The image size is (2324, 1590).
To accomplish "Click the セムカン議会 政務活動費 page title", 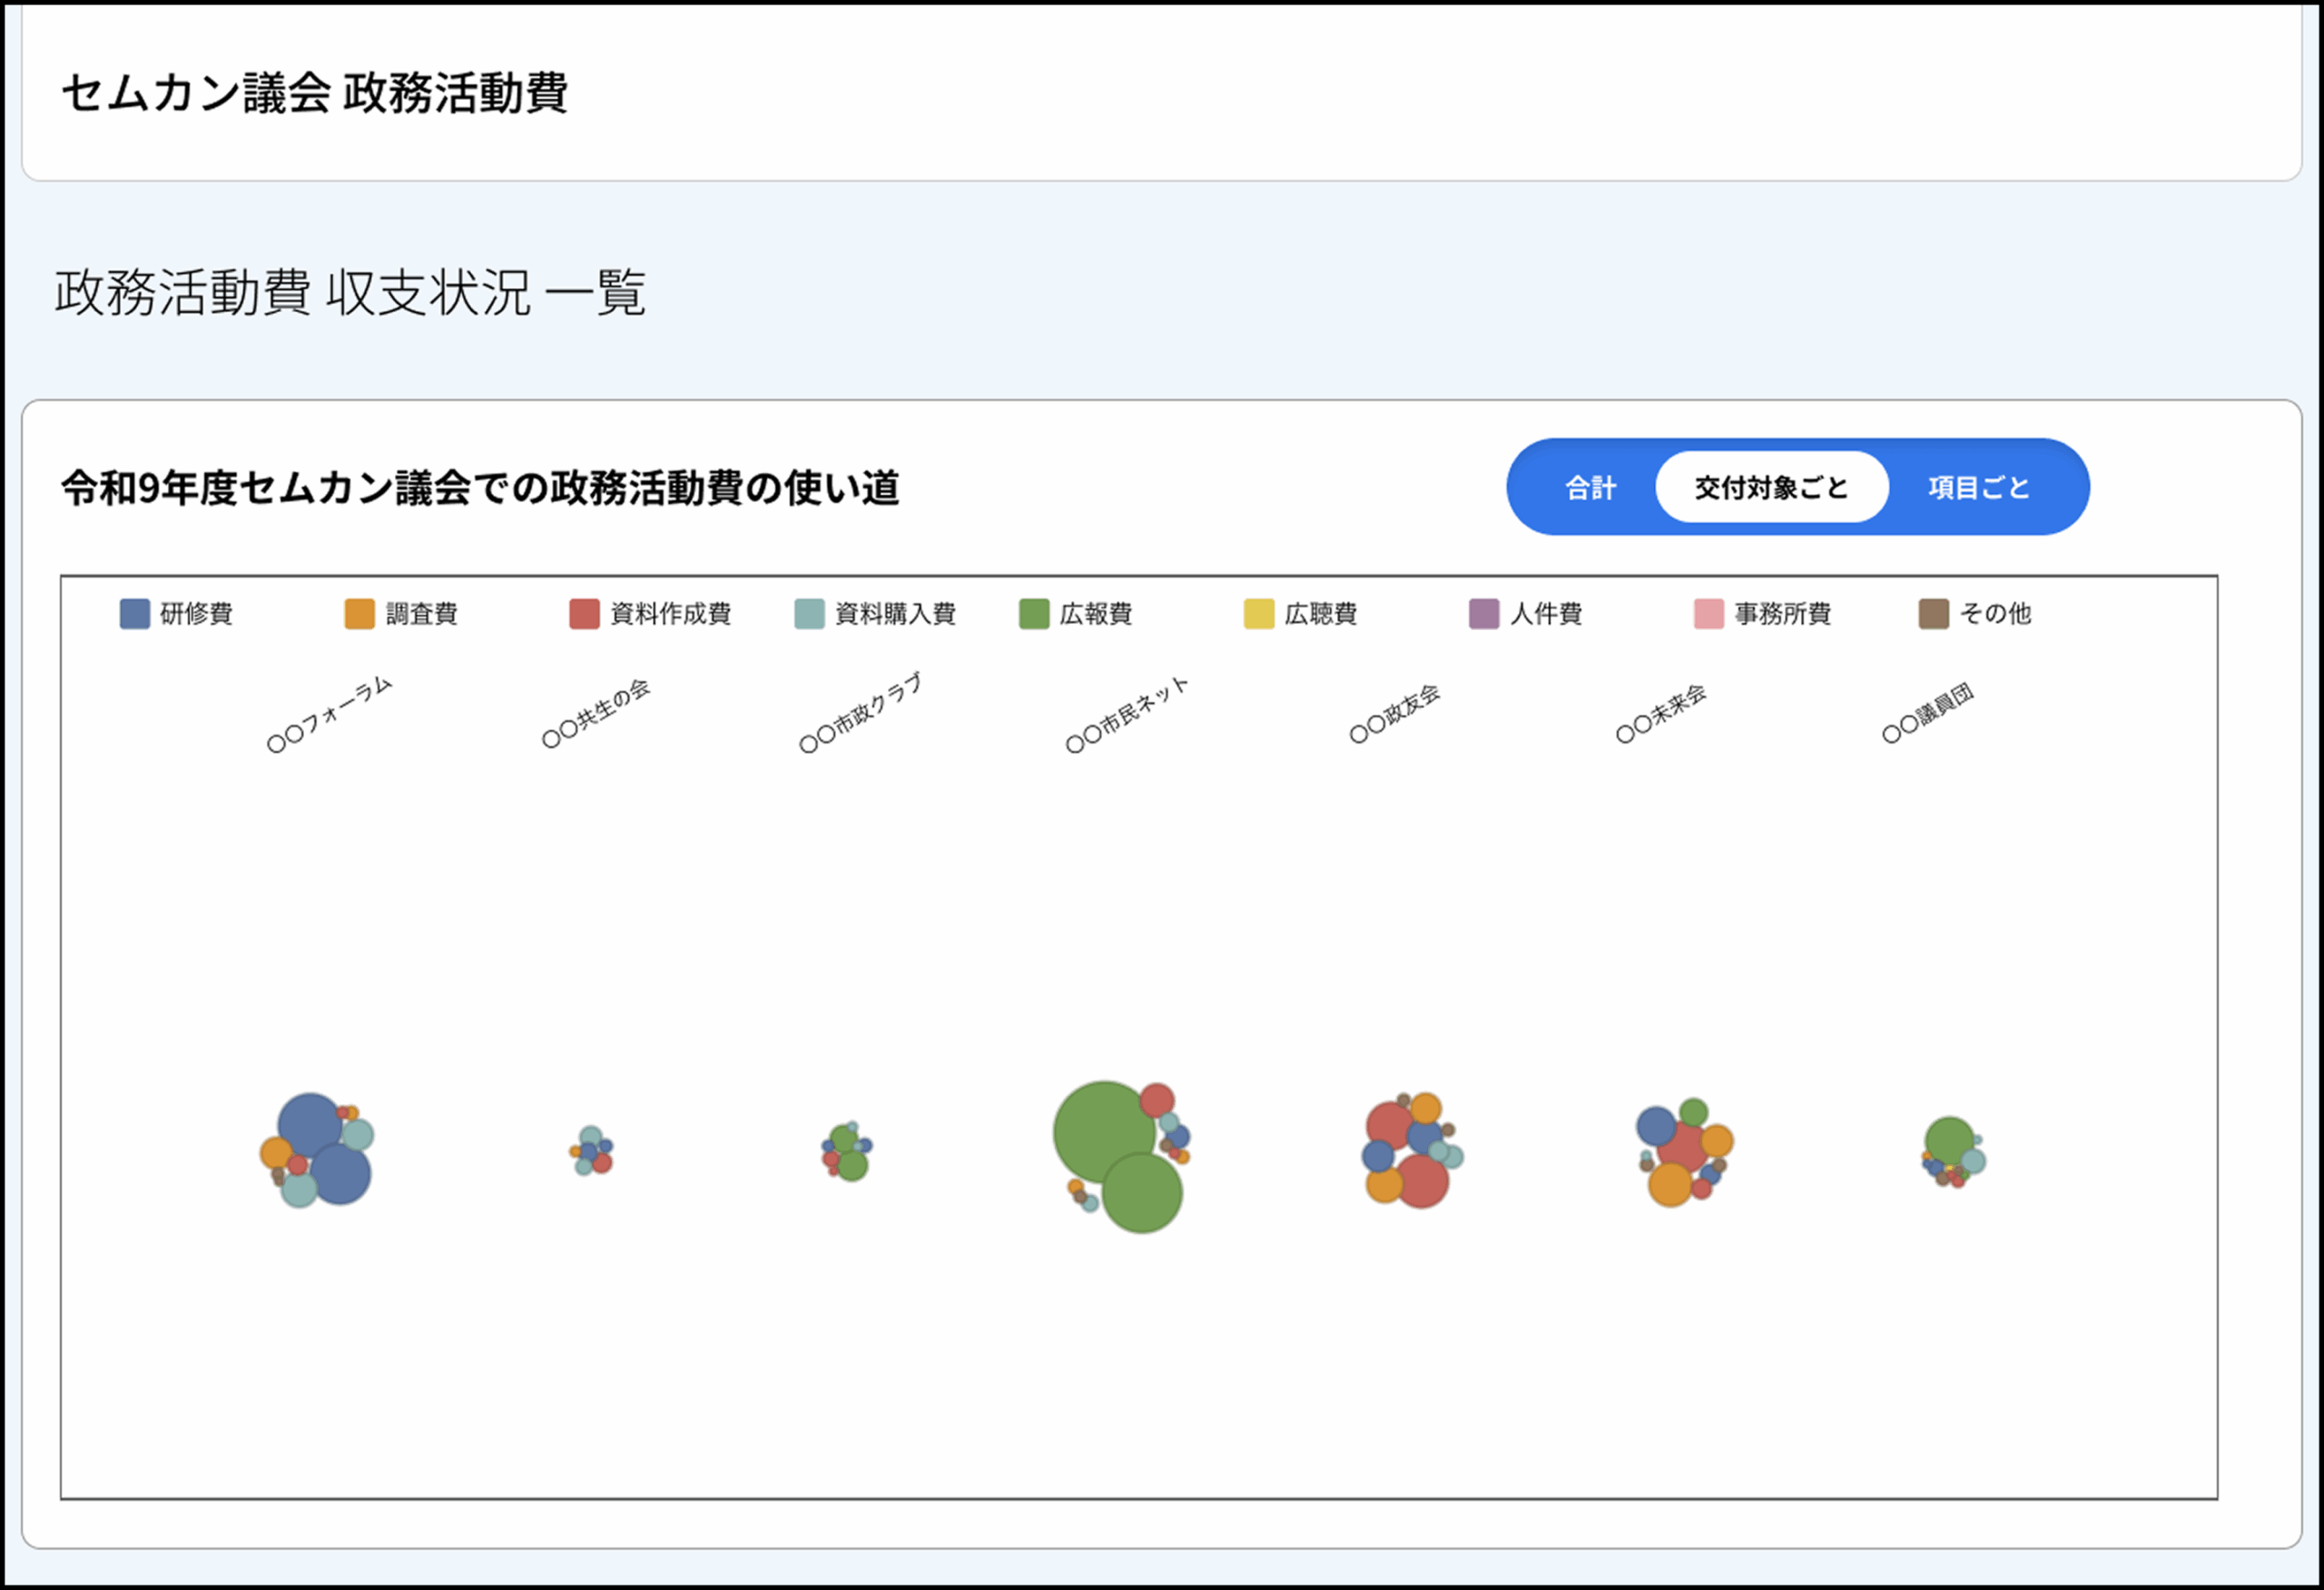I will [314, 94].
